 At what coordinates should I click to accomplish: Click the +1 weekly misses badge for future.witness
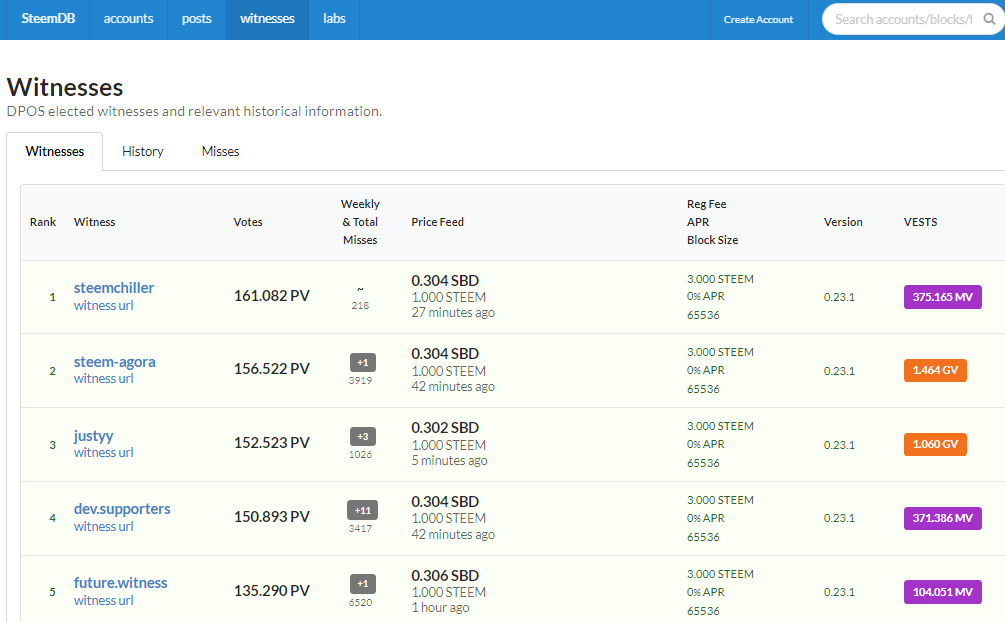click(363, 584)
